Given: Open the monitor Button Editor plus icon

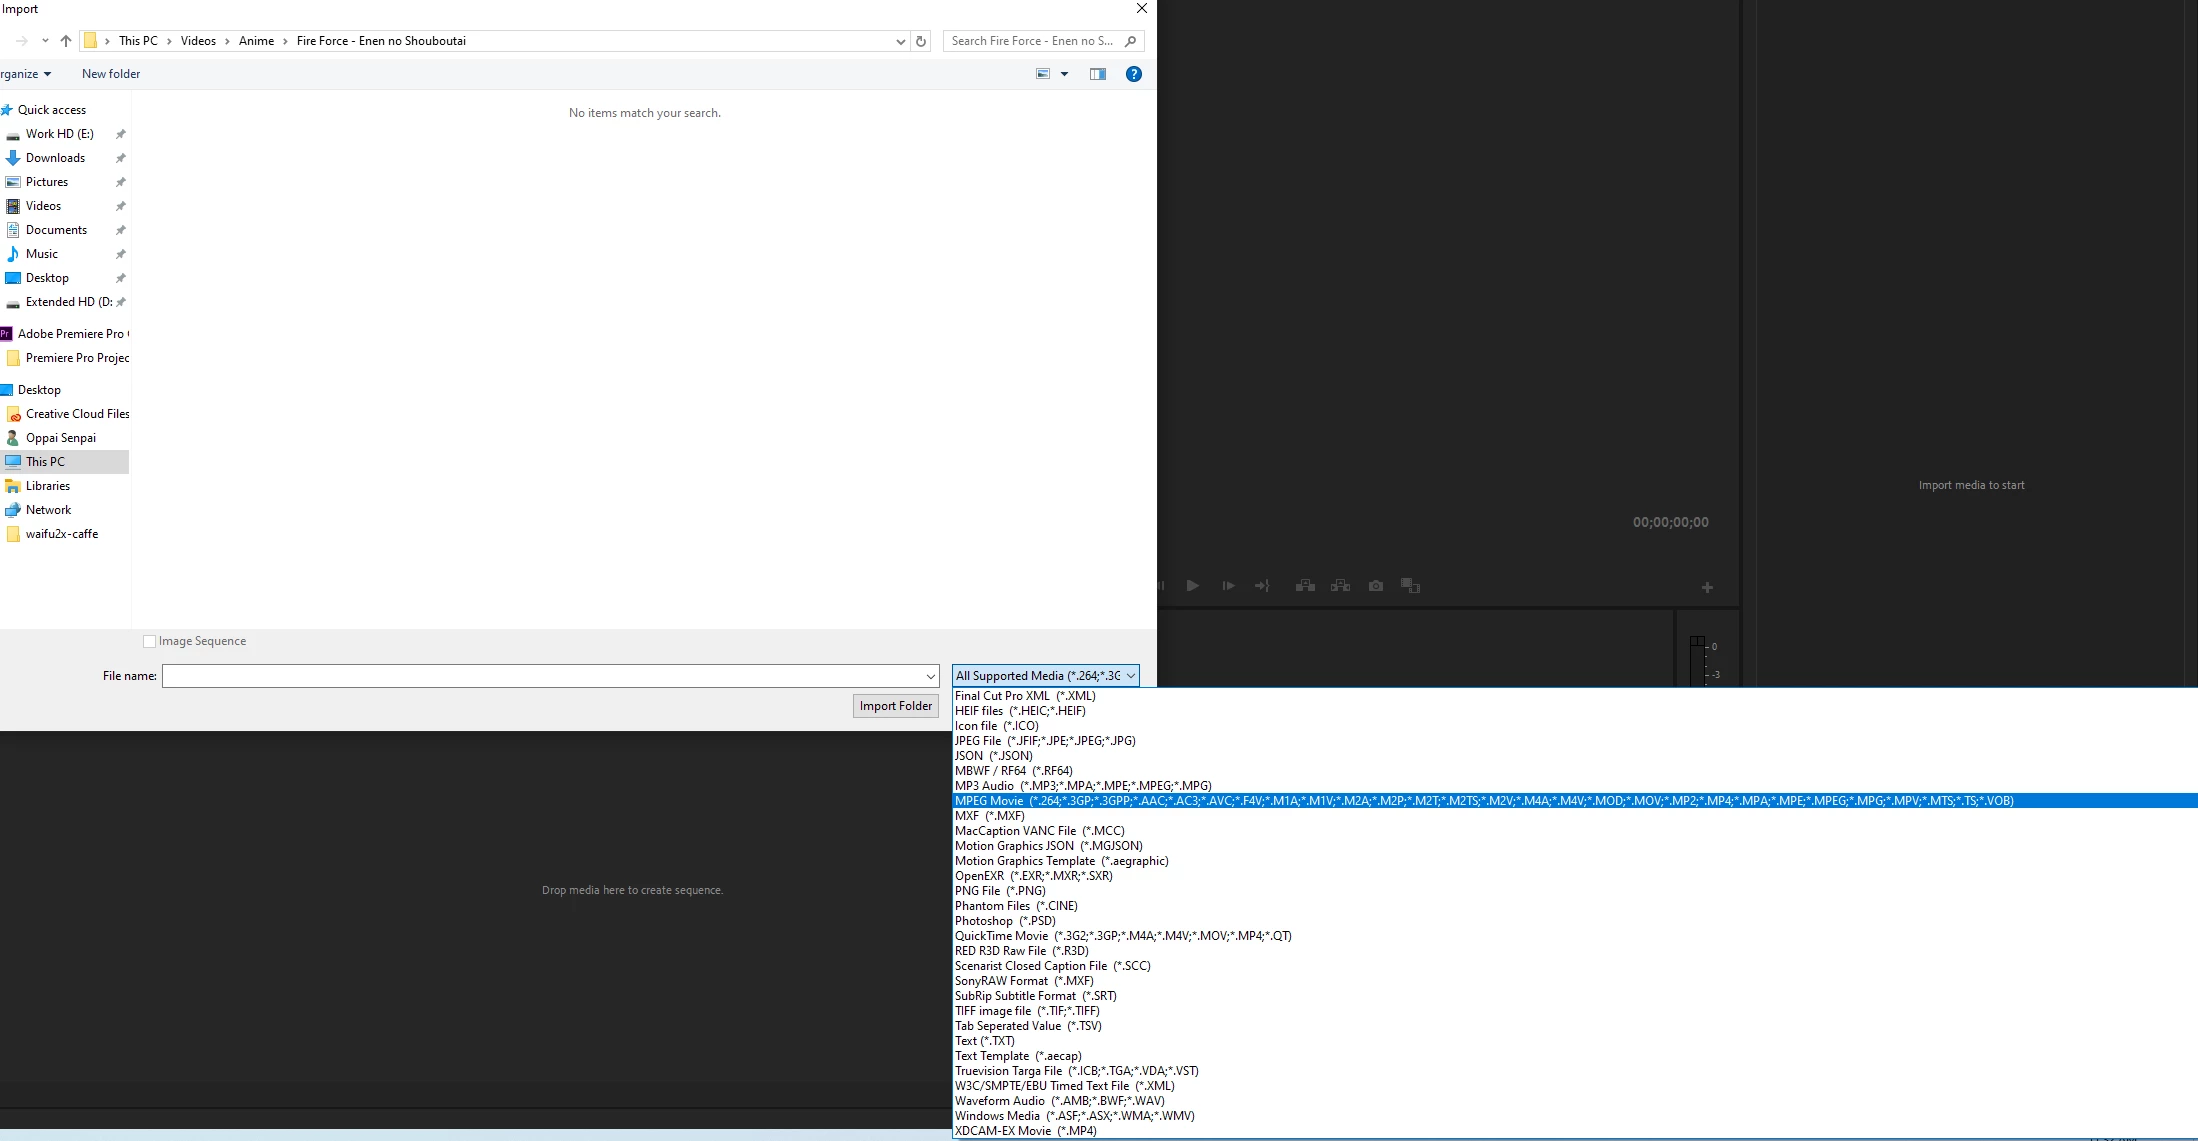Looking at the screenshot, I should pos(1707,588).
